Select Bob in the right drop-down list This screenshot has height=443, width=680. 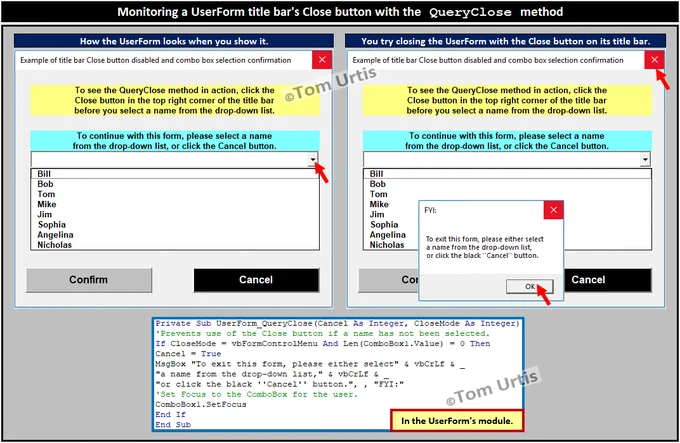point(507,184)
